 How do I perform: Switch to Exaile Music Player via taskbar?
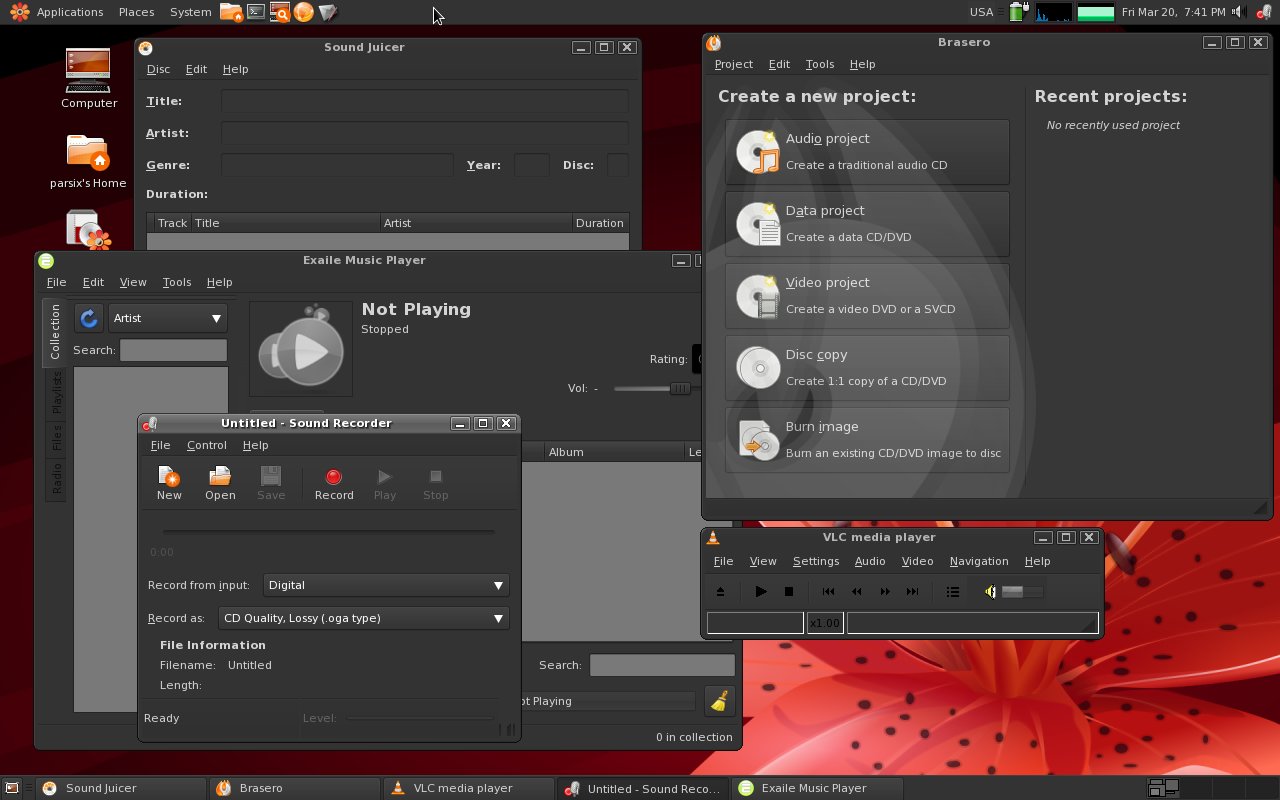(x=815, y=788)
